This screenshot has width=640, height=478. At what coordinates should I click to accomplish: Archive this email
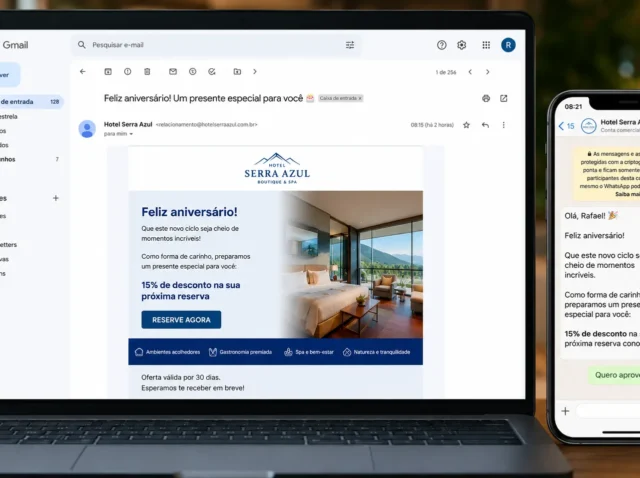tap(108, 71)
